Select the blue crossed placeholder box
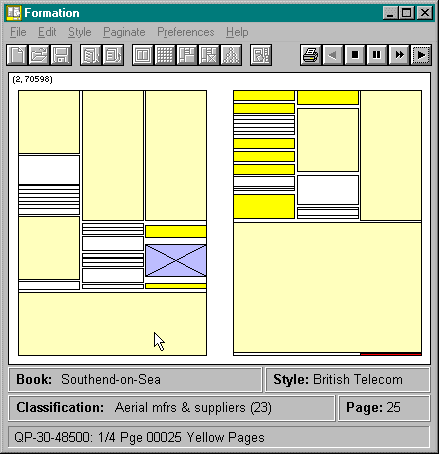Image resolution: width=439 pixels, height=454 pixels. 176,260
